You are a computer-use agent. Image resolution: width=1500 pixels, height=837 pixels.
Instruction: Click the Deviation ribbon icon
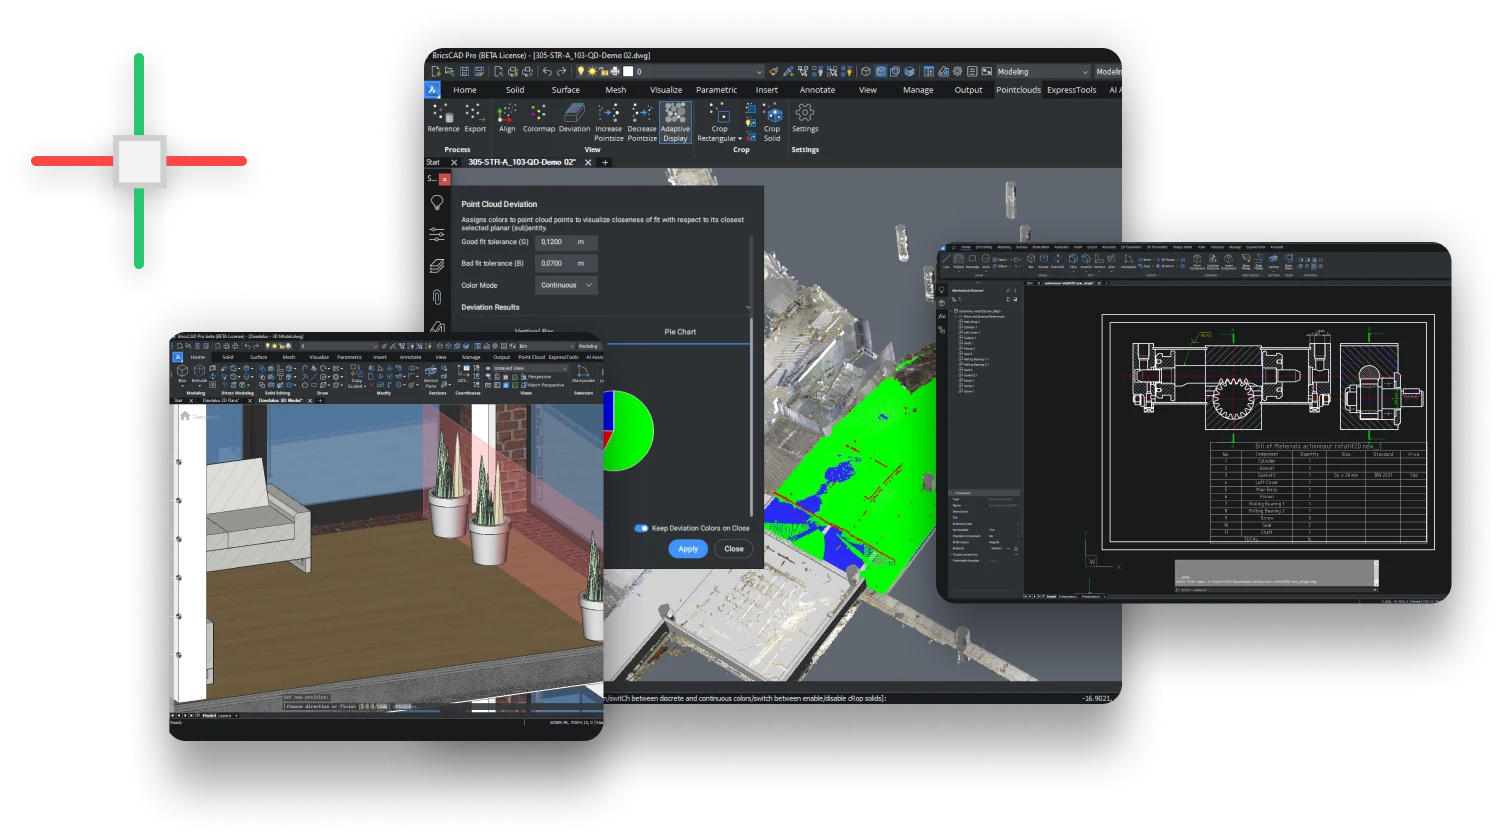pyautogui.click(x=574, y=118)
